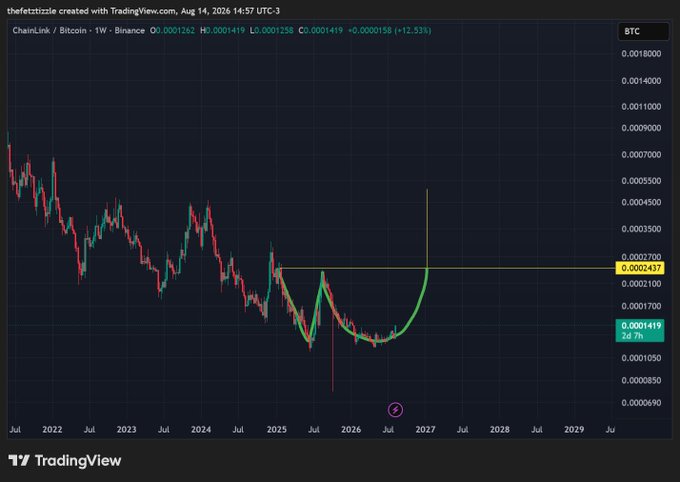Click the 0.0014000 price axis label
Screen dimensions: 680x482
click(x=641, y=81)
